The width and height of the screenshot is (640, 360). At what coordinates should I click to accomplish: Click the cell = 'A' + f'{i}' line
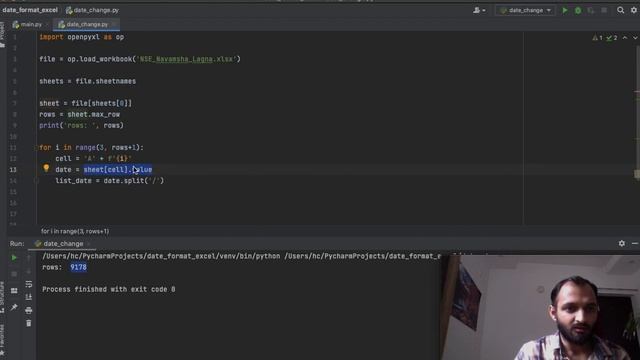pos(93,159)
